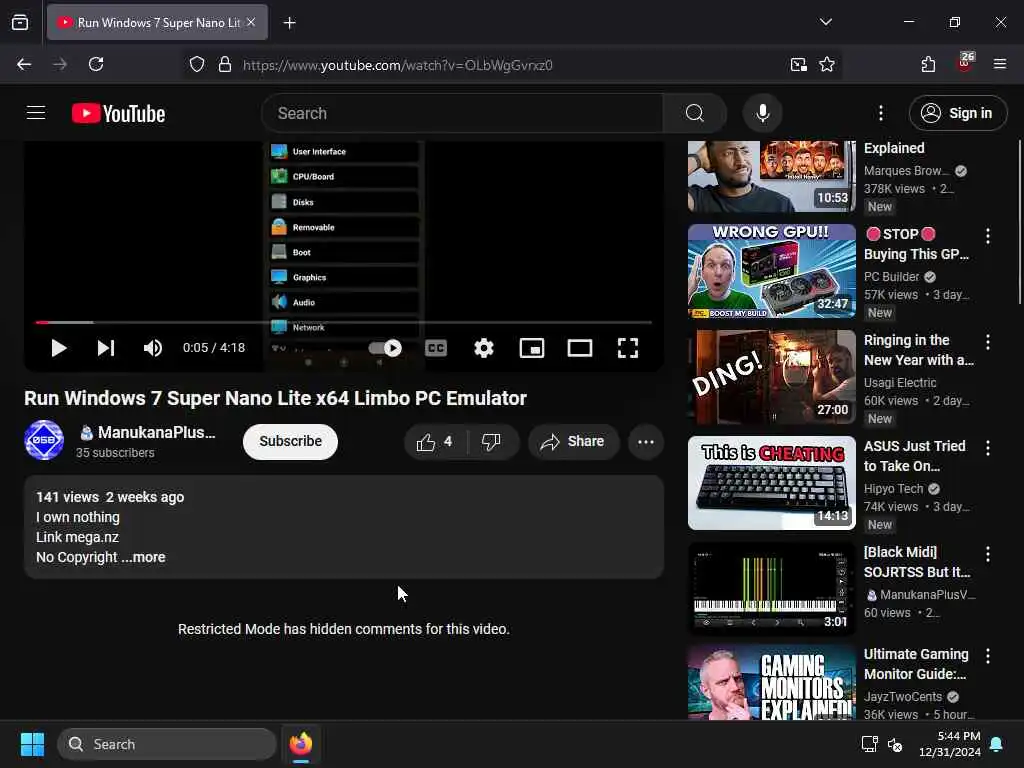Open Windows Start menu
Viewport: 1024px width, 768px height.
pyautogui.click(x=33, y=744)
